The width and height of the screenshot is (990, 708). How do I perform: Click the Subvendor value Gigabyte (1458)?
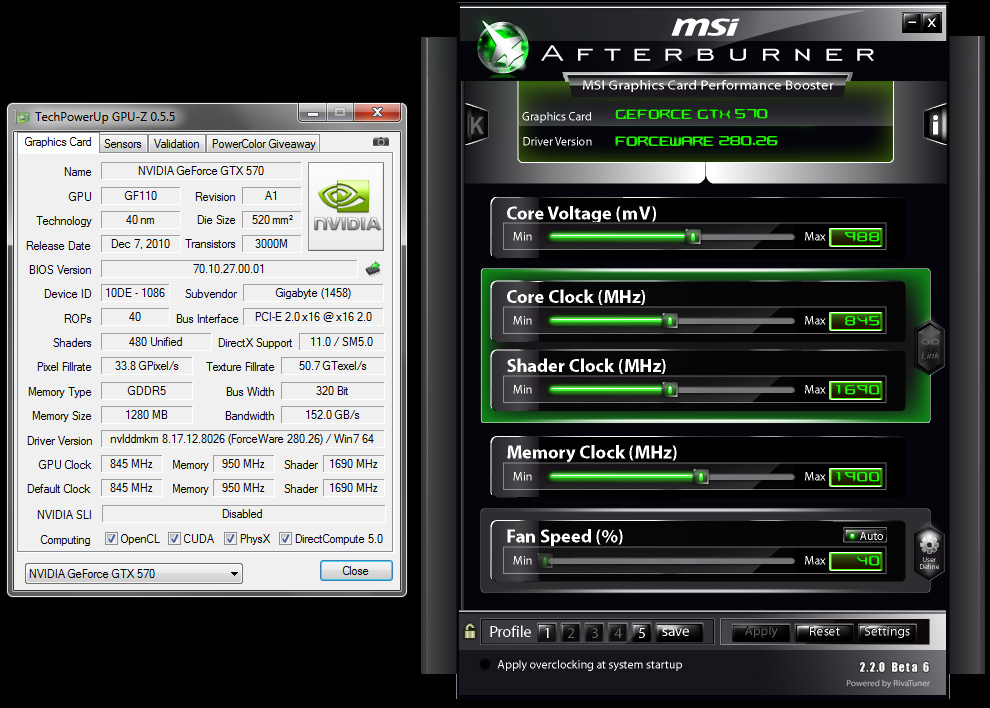(313, 293)
